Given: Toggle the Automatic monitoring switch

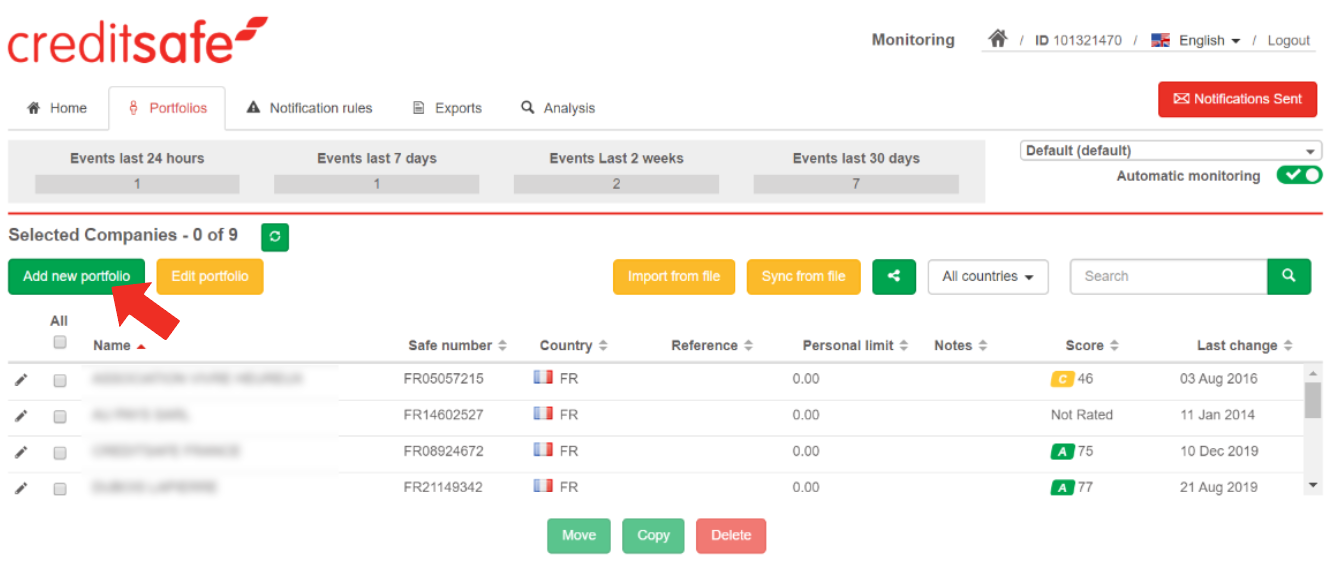Looking at the screenshot, I should (1299, 176).
